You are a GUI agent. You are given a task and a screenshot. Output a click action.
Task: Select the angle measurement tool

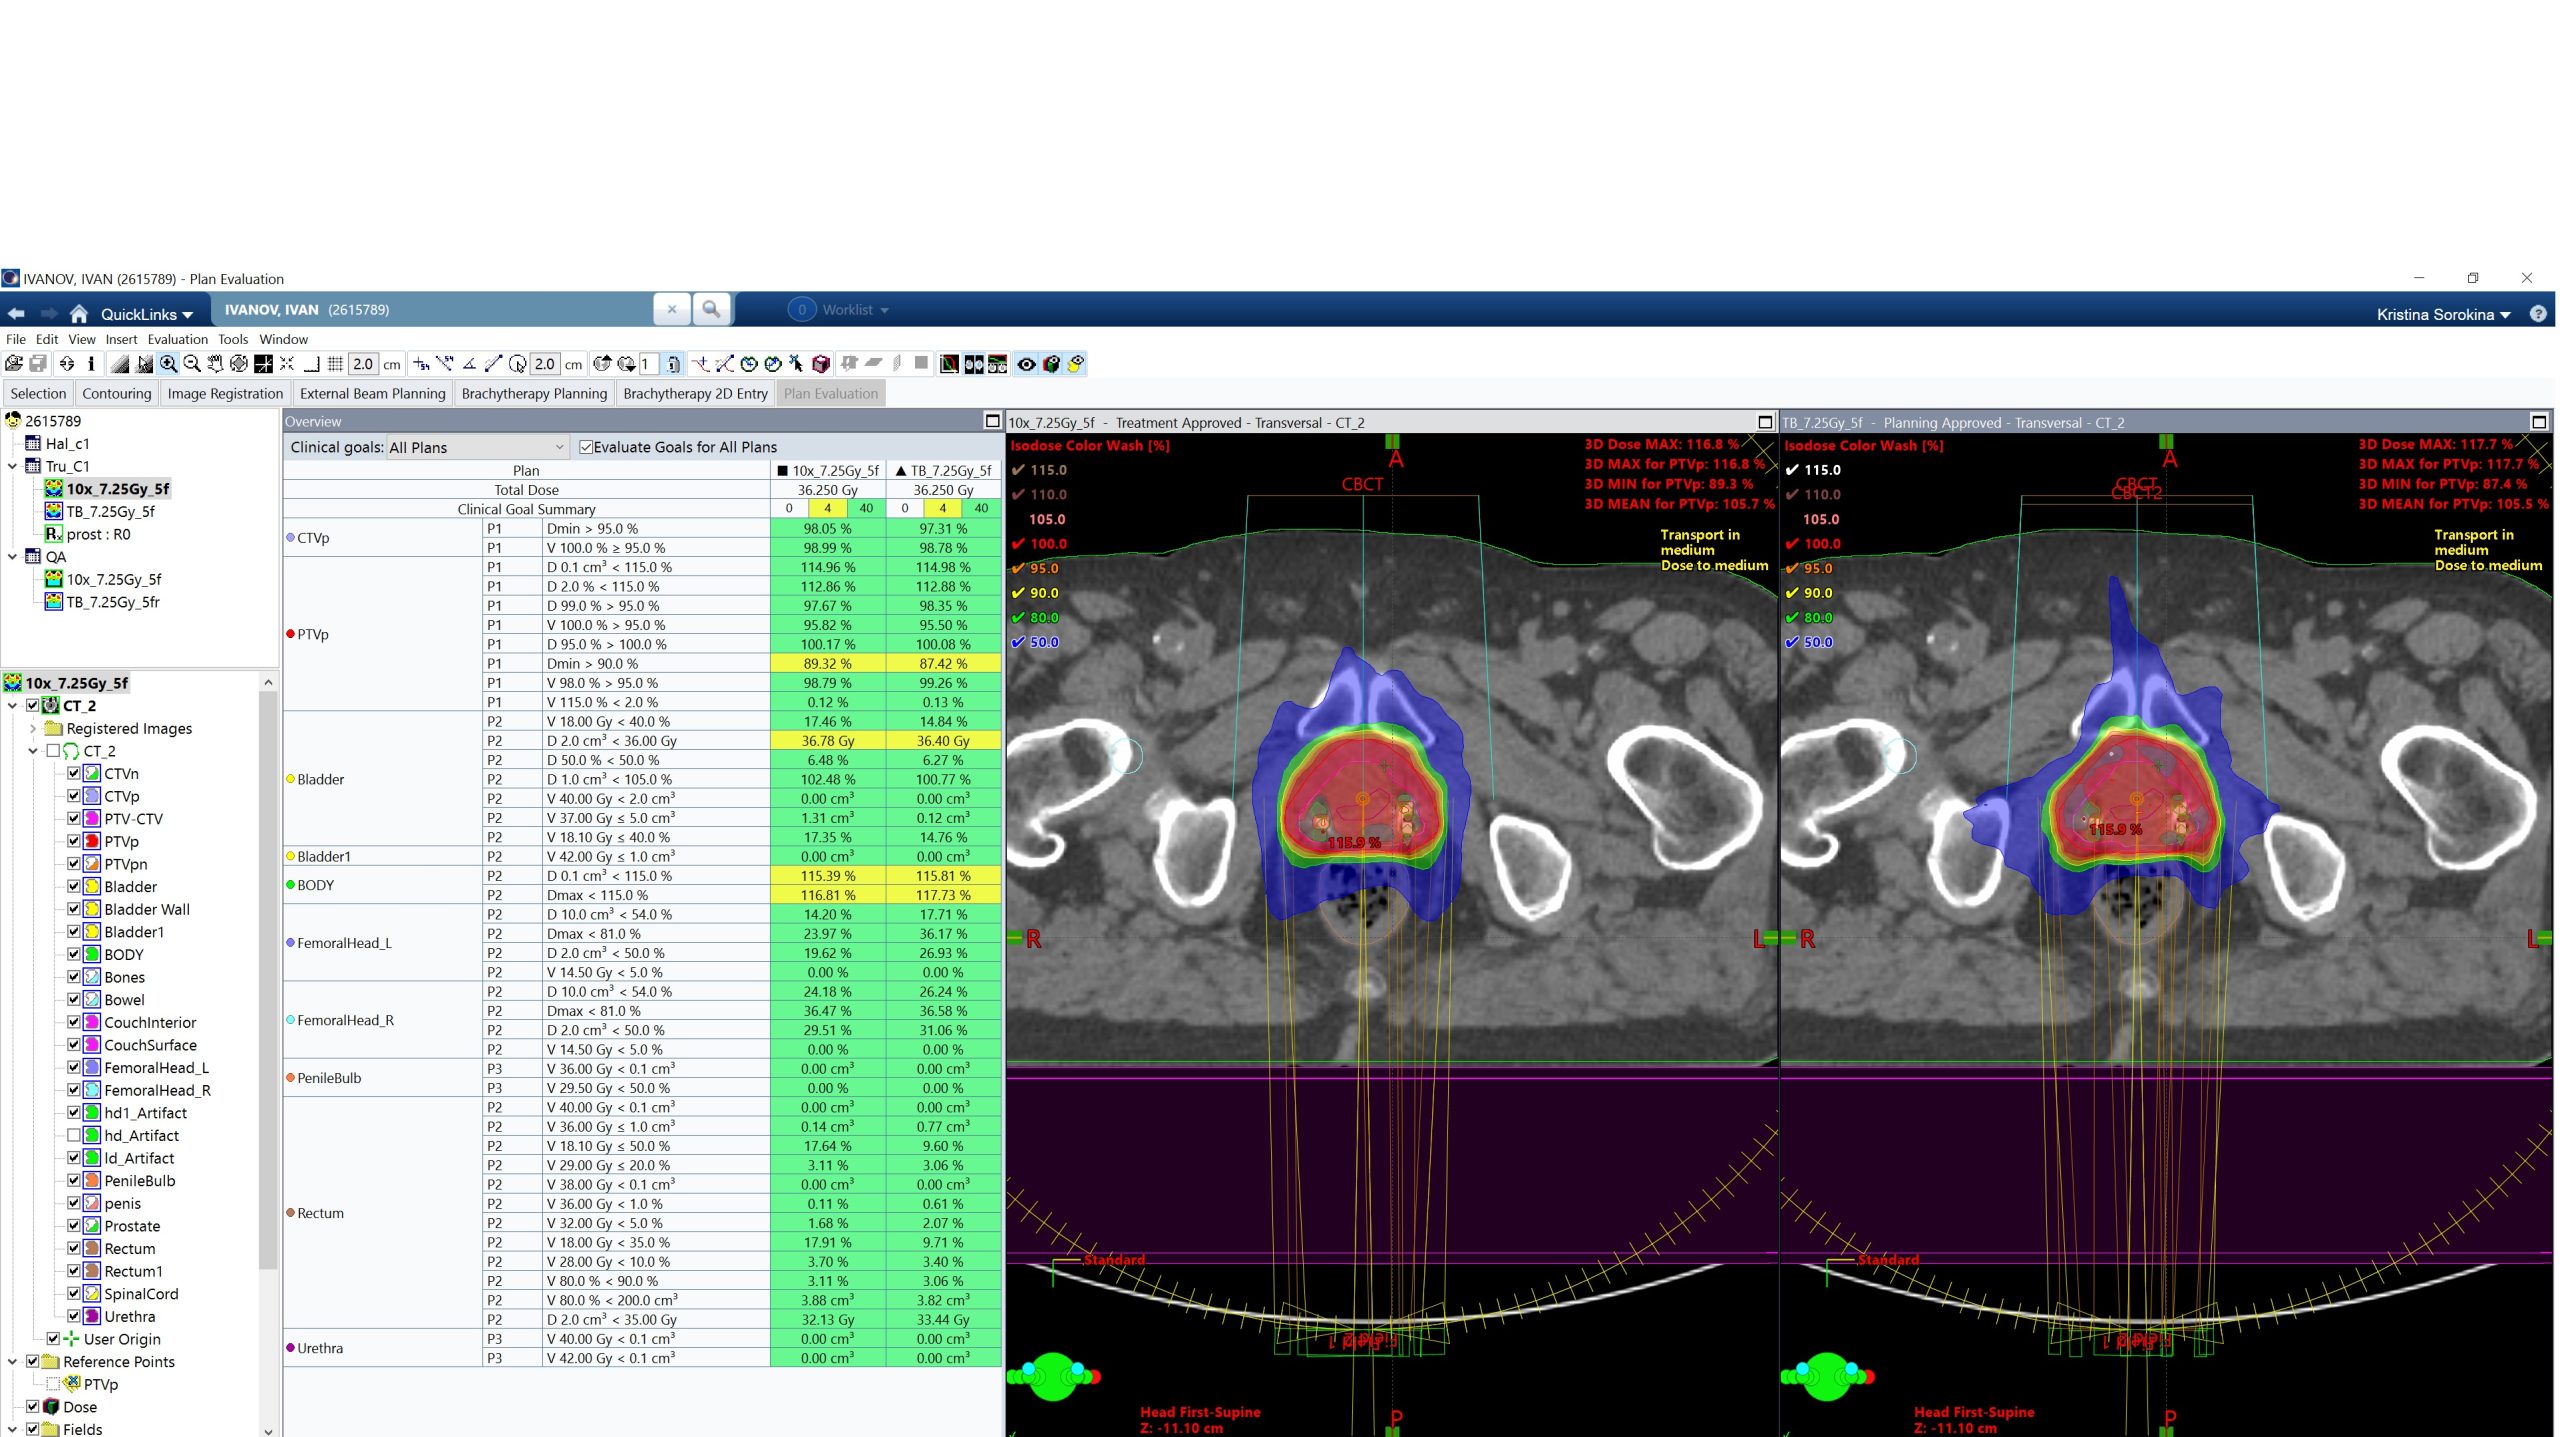[x=469, y=364]
